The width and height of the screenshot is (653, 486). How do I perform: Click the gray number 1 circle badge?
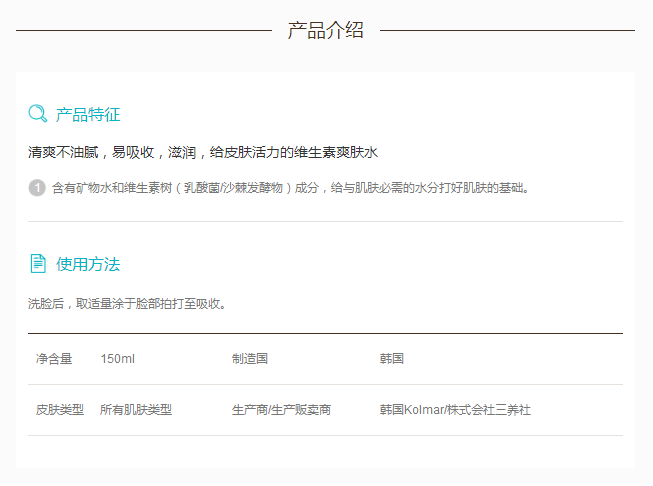(x=37, y=187)
